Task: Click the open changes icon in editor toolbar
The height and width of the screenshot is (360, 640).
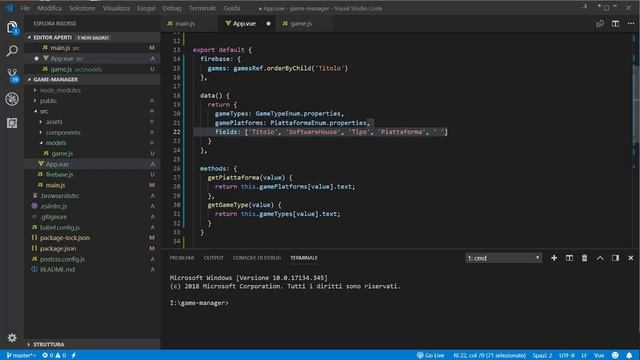Action: pyautogui.click(x=600, y=24)
